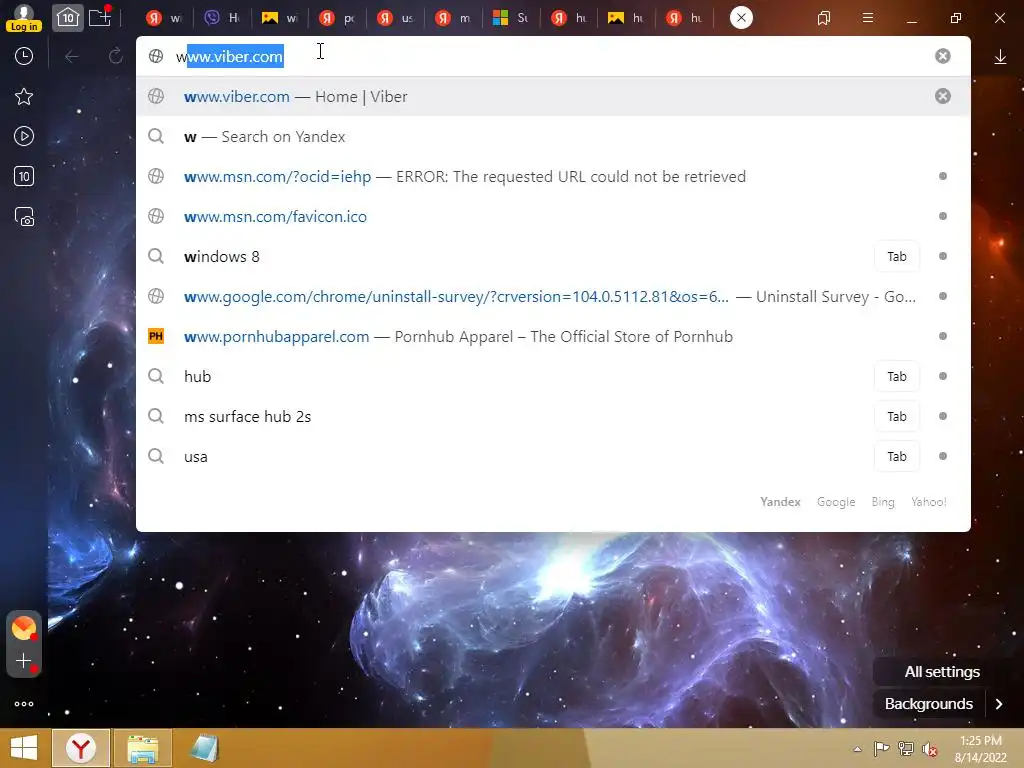Viewport: 1024px width, 768px height.
Task: Reload the page with the refresh icon
Action: (116, 56)
